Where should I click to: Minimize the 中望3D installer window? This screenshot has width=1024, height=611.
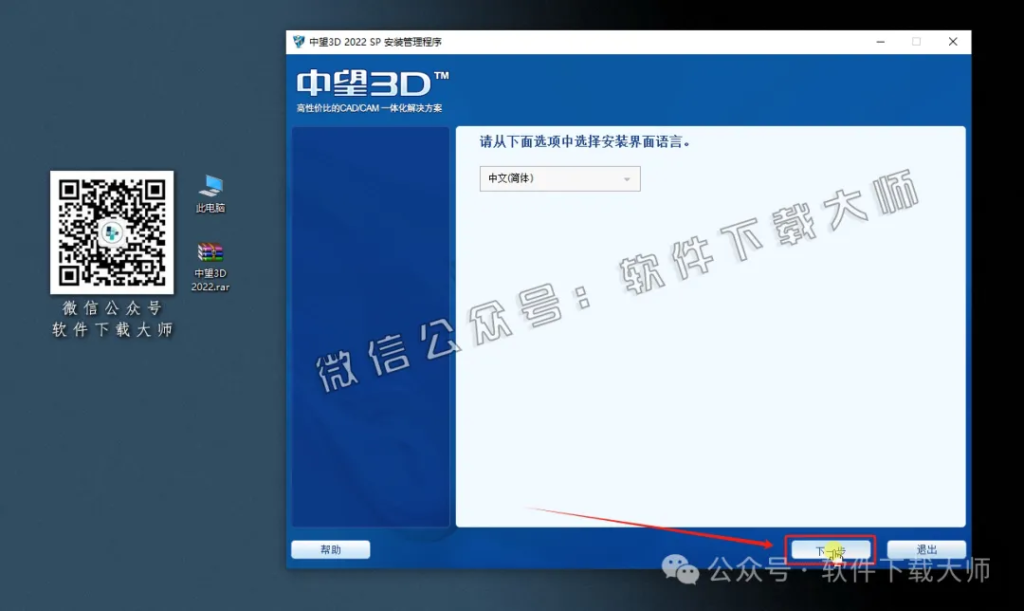click(x=878, y=41)
